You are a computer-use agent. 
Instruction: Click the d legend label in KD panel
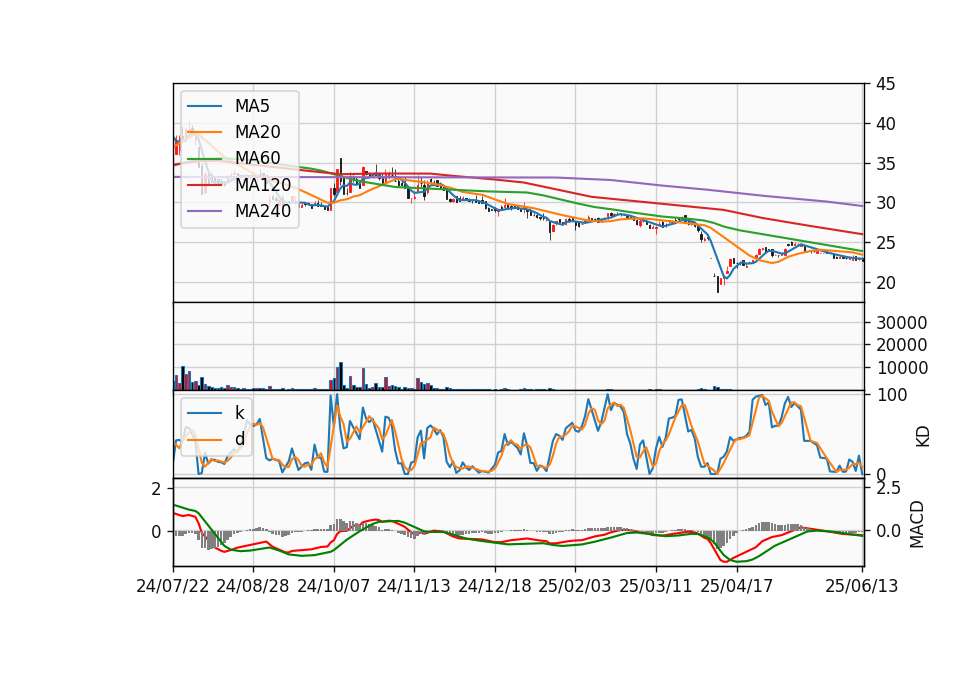tap(239, 439)
